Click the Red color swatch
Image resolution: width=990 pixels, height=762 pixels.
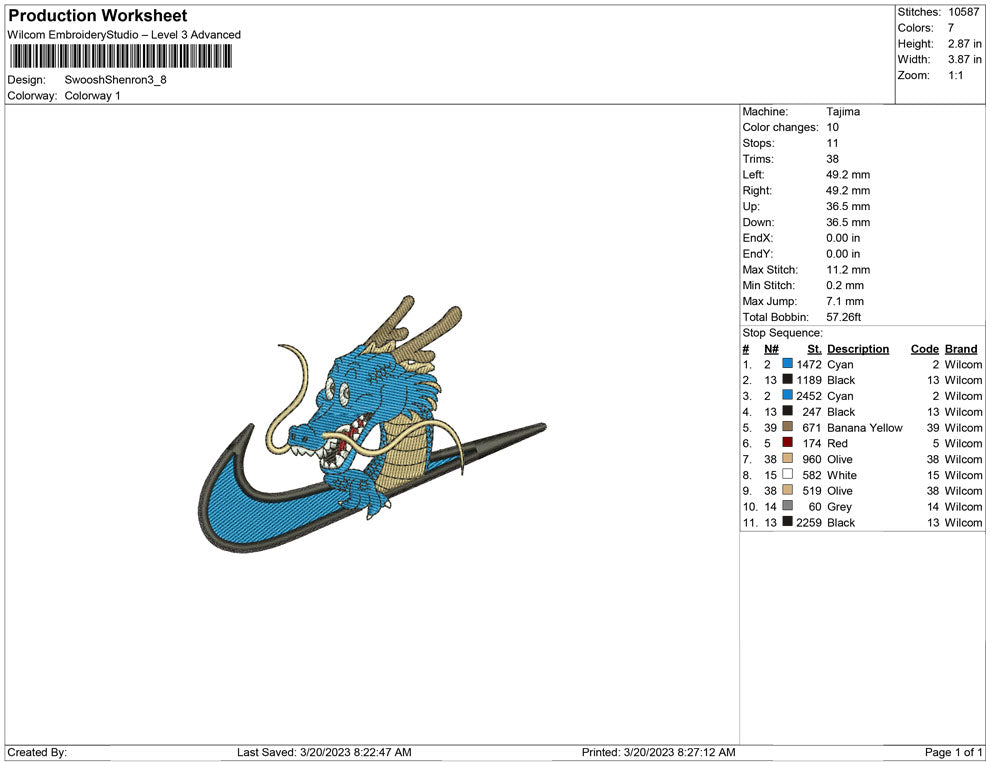[x=787, y=443]
